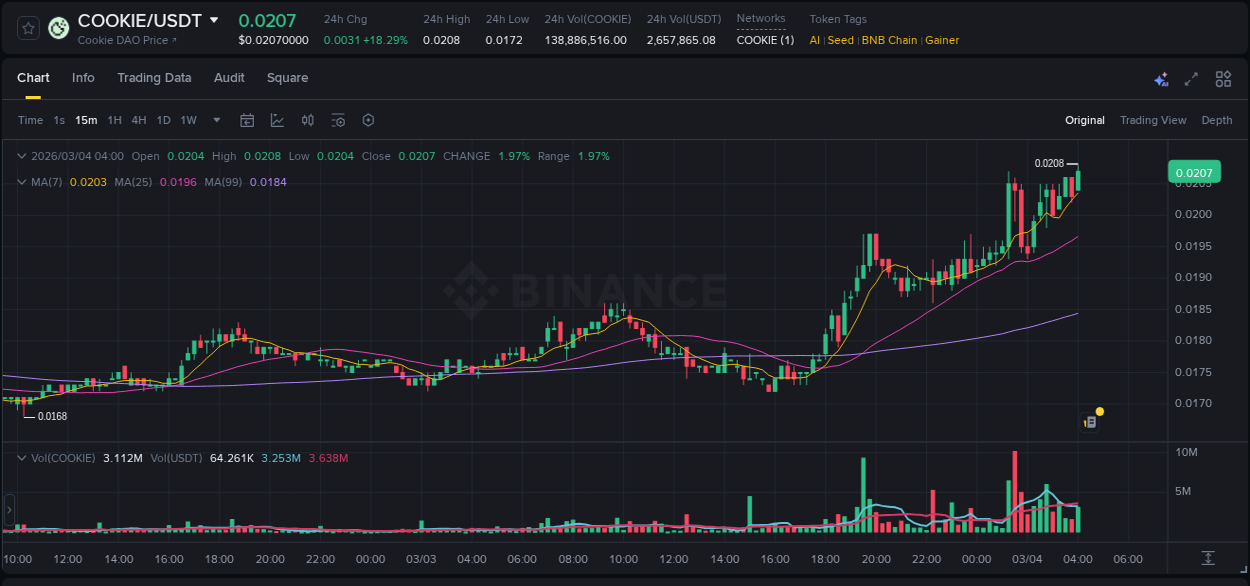Open the extra timeframes dropdown arrow

pyautogui.click(x=215, y=120)
